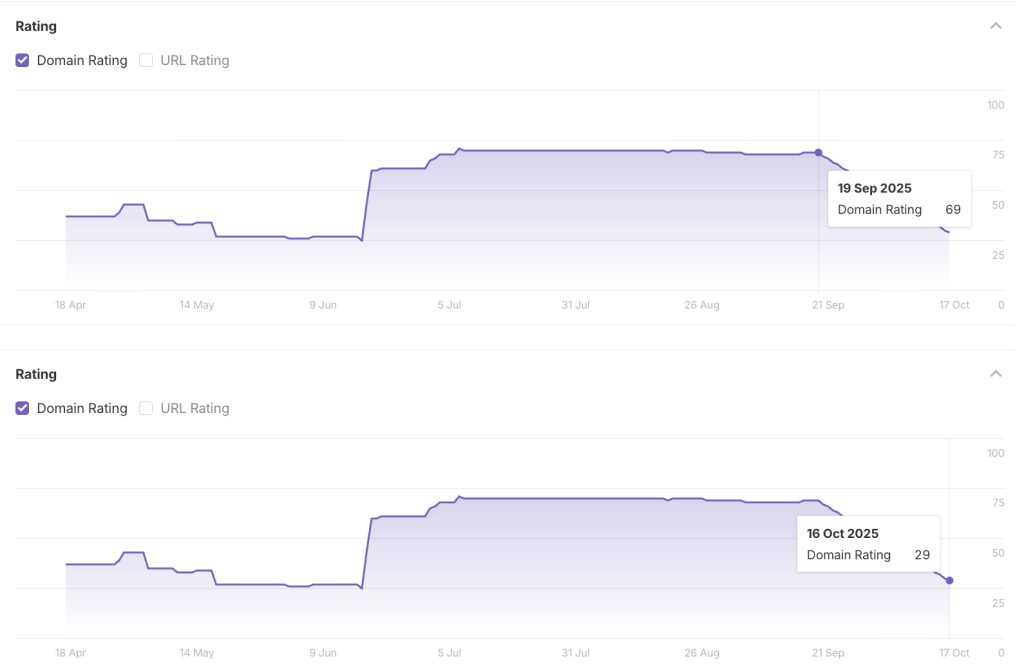
Task: Enable URL Rating in the first Rating panel
Action: click(146, 60)
